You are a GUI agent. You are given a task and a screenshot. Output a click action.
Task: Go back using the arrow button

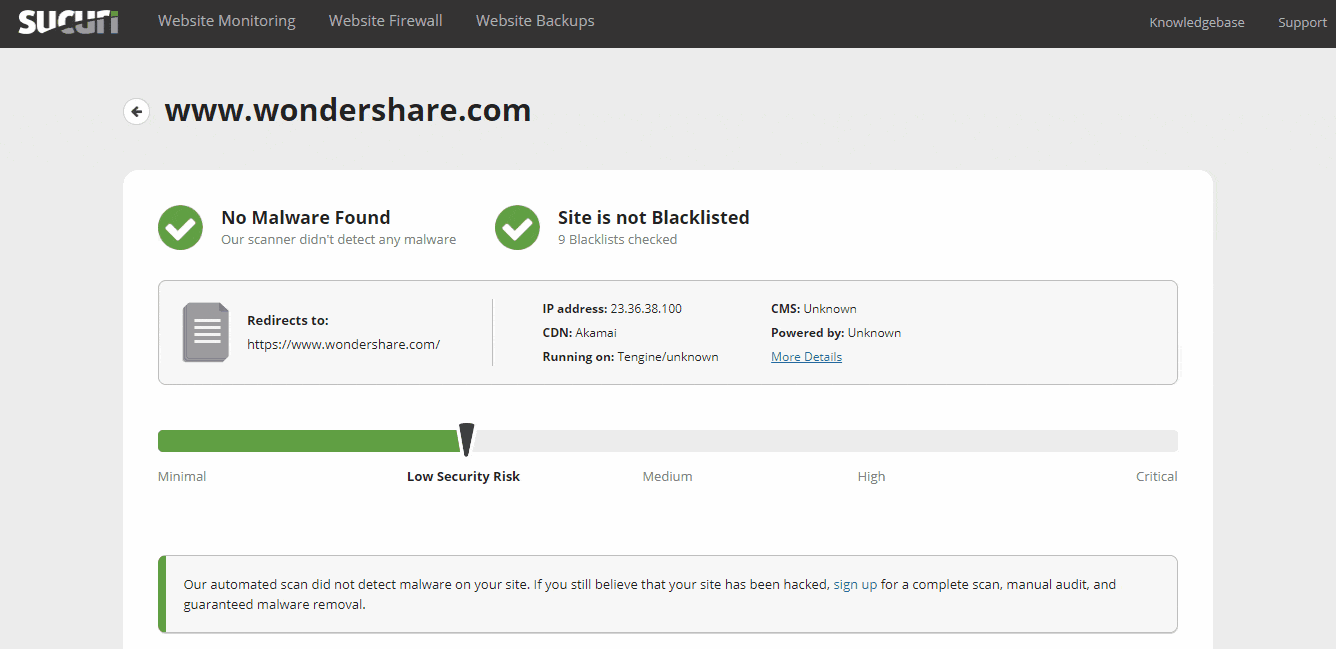(136, 111)
